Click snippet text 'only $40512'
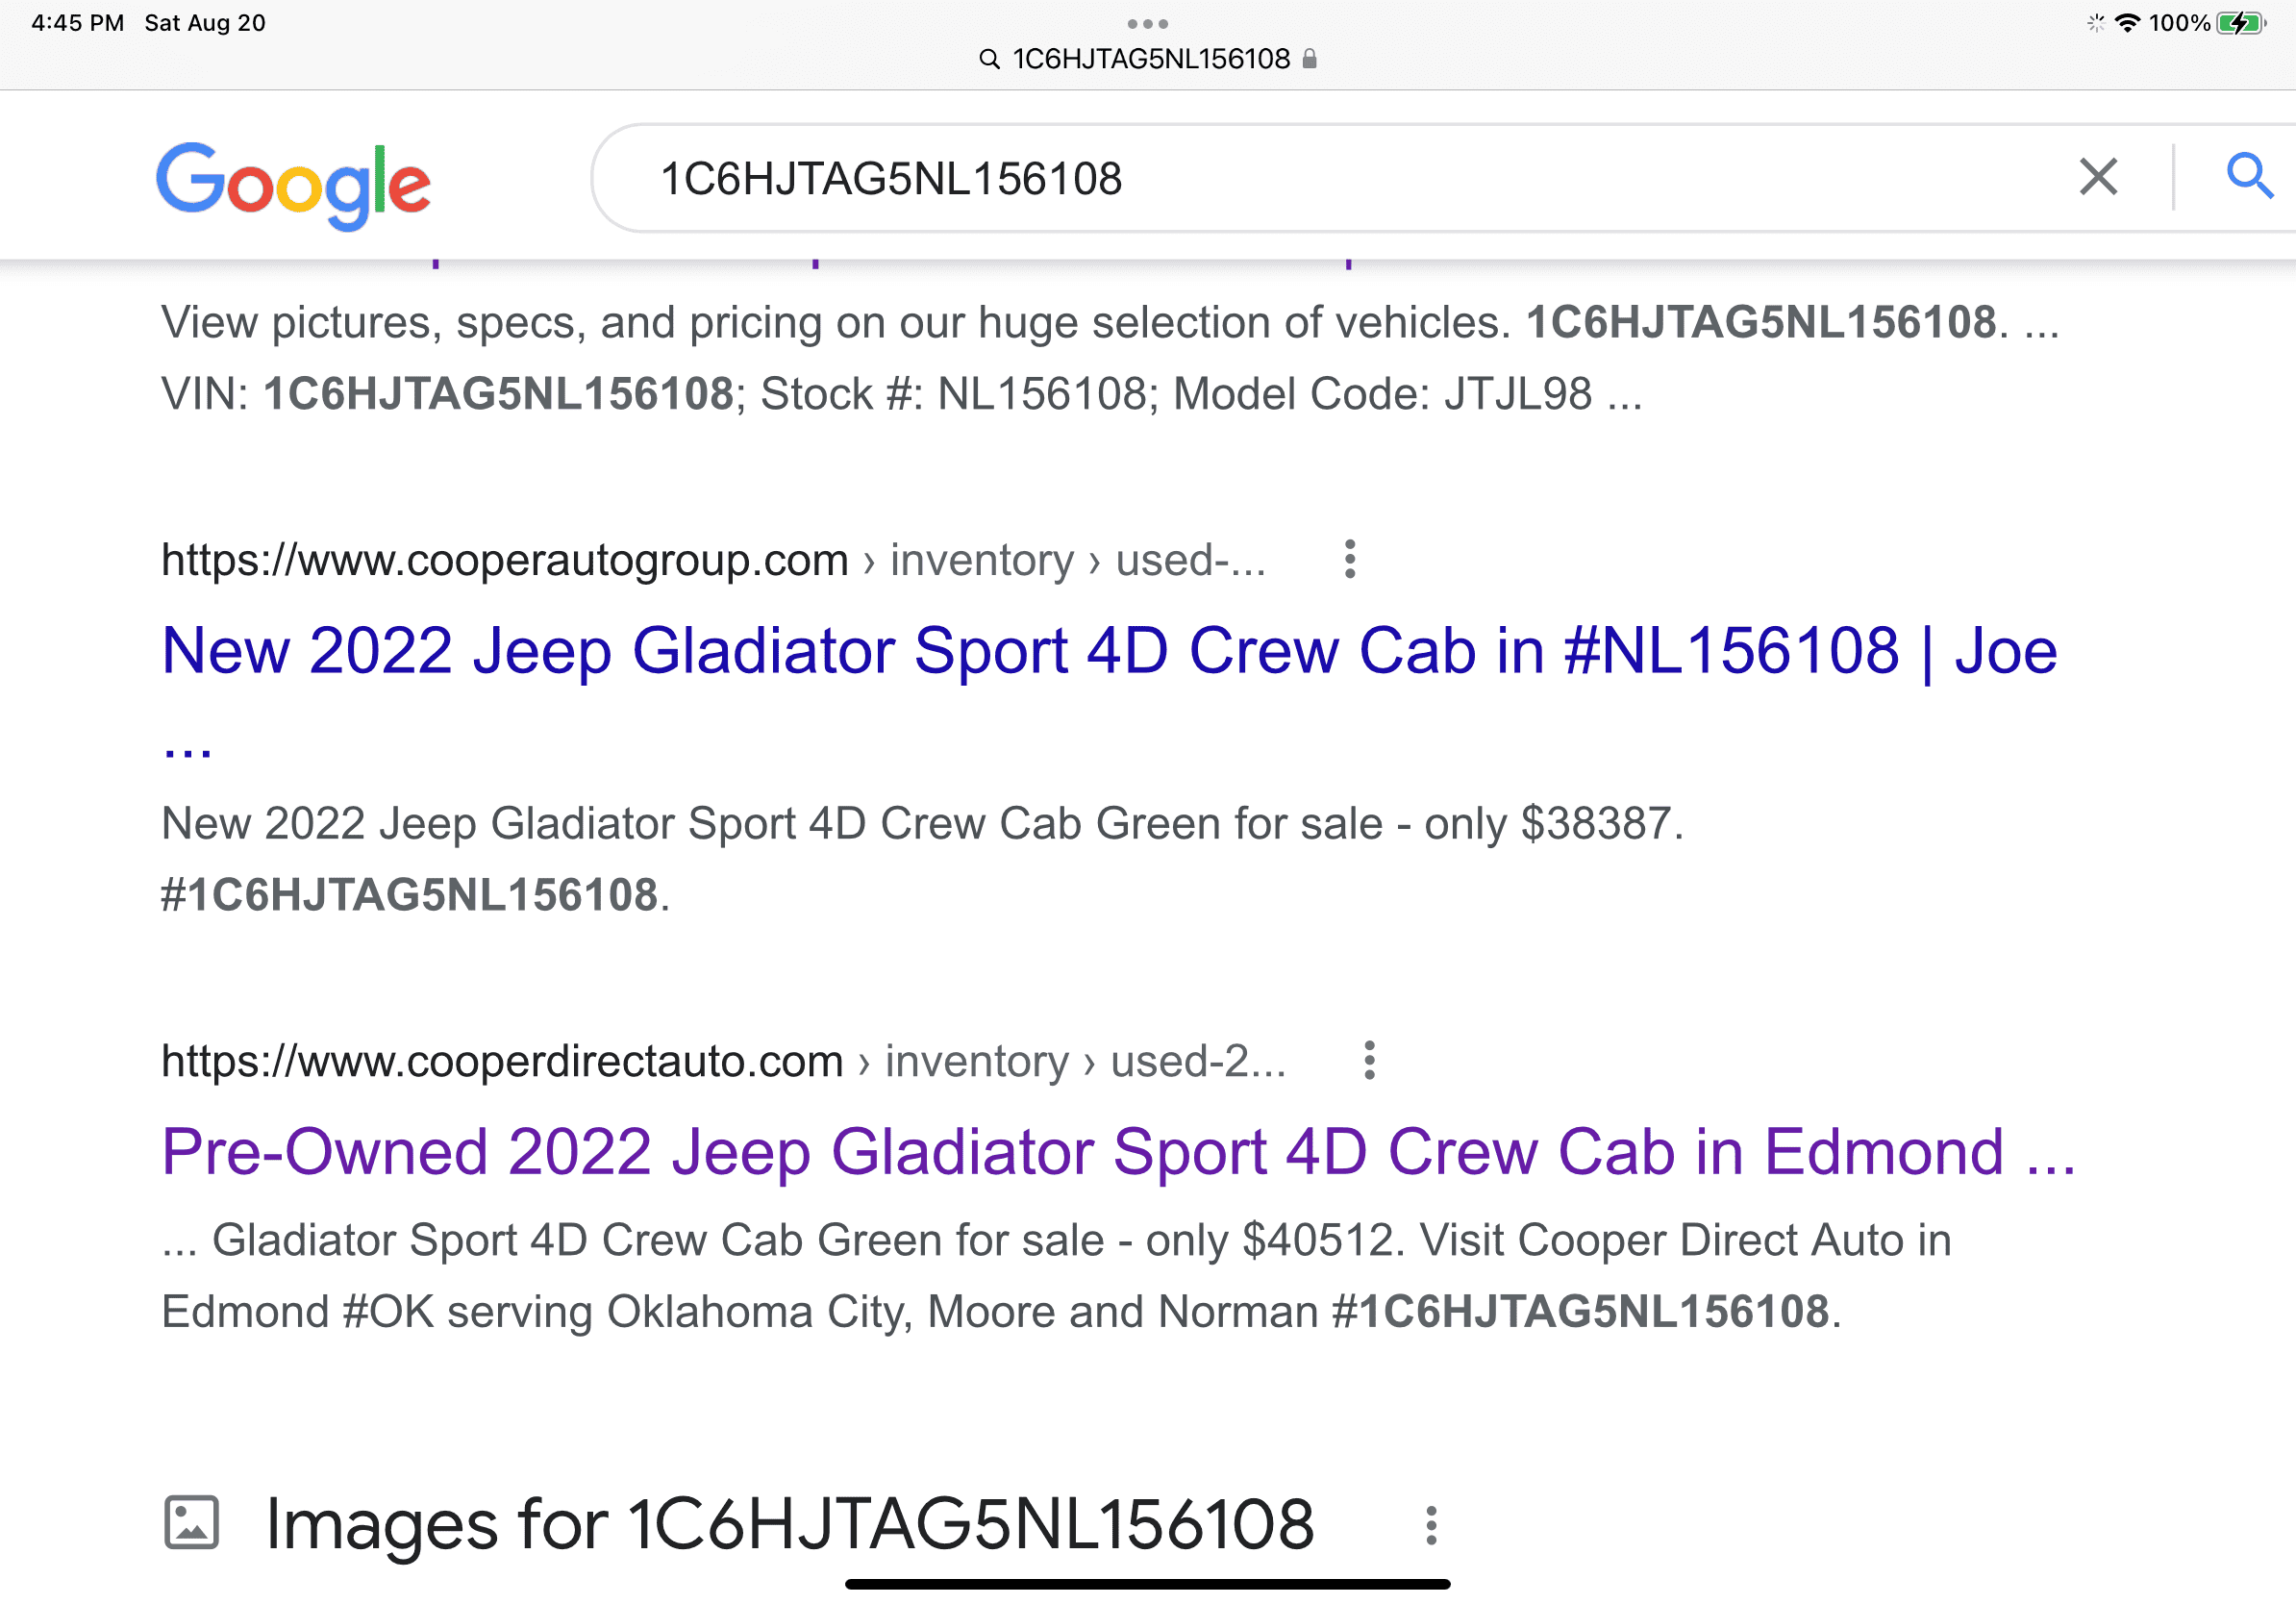This screenshot has width=2296, height=1604. (1270, 1240)
